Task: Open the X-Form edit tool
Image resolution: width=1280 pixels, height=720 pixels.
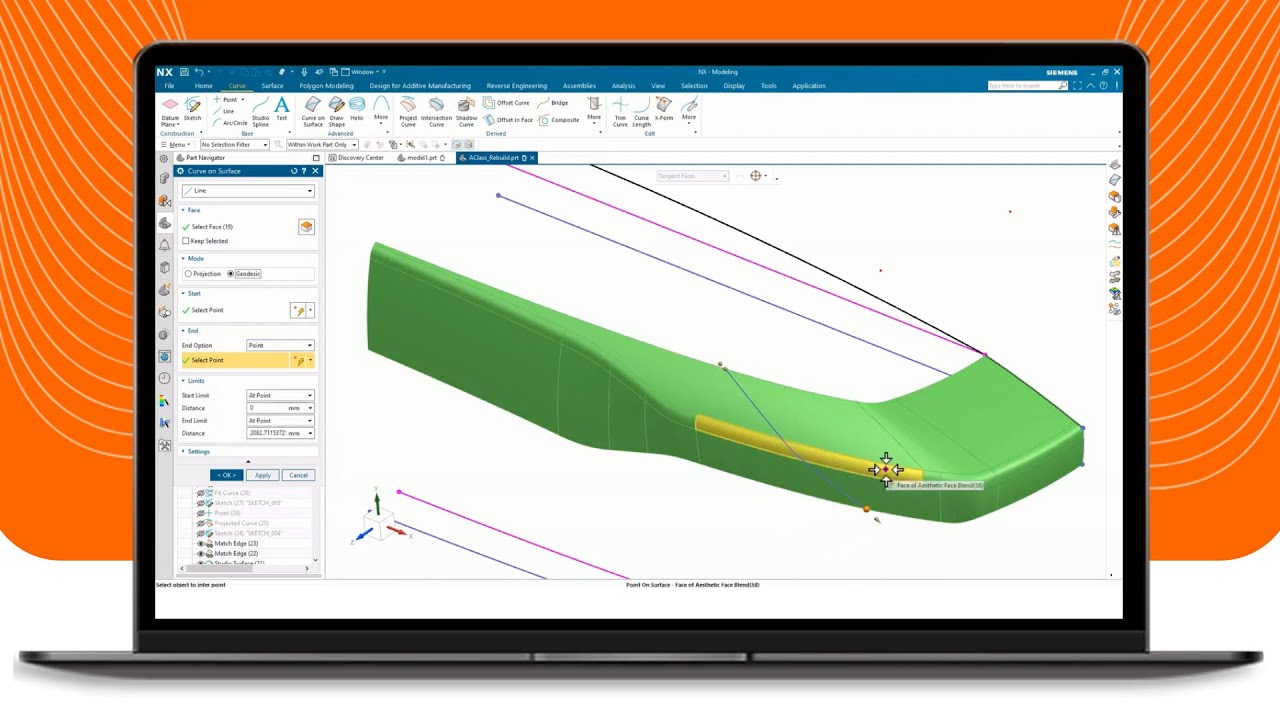Action: click(x=664, y=110)
